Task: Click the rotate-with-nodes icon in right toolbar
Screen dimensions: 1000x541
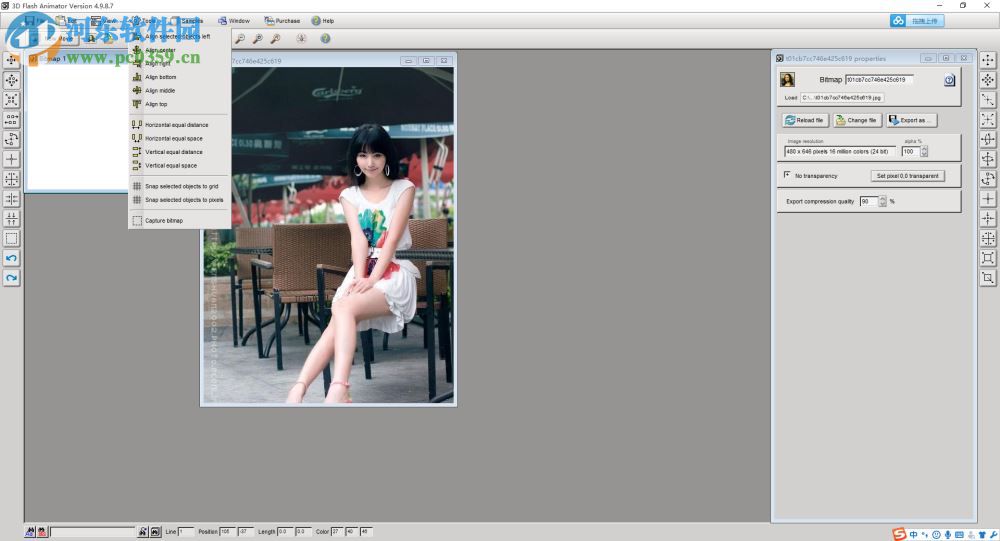Action: (x=988, y=179)
